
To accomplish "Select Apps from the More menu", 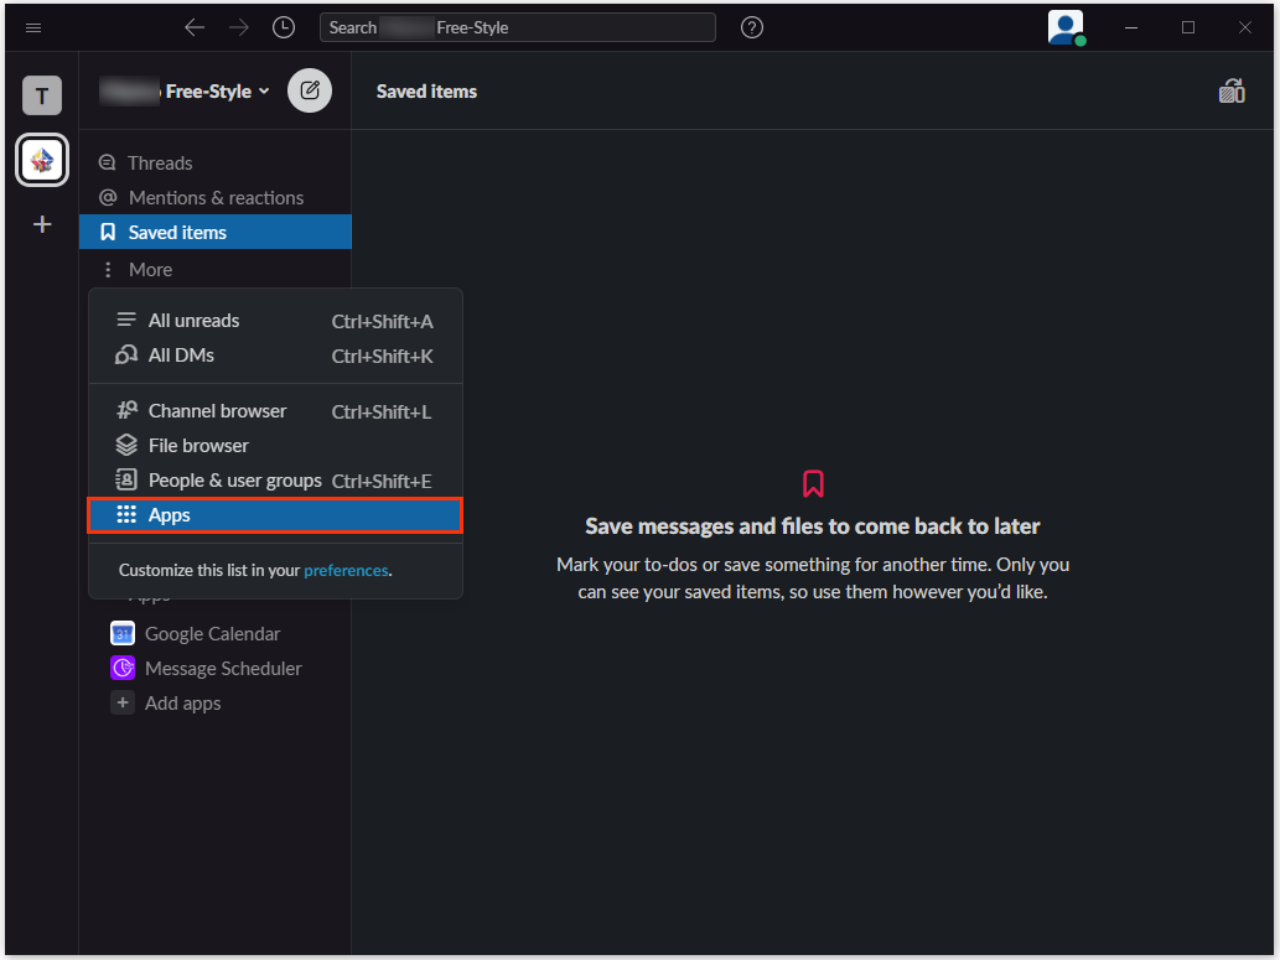I will [x=168, y=514].
